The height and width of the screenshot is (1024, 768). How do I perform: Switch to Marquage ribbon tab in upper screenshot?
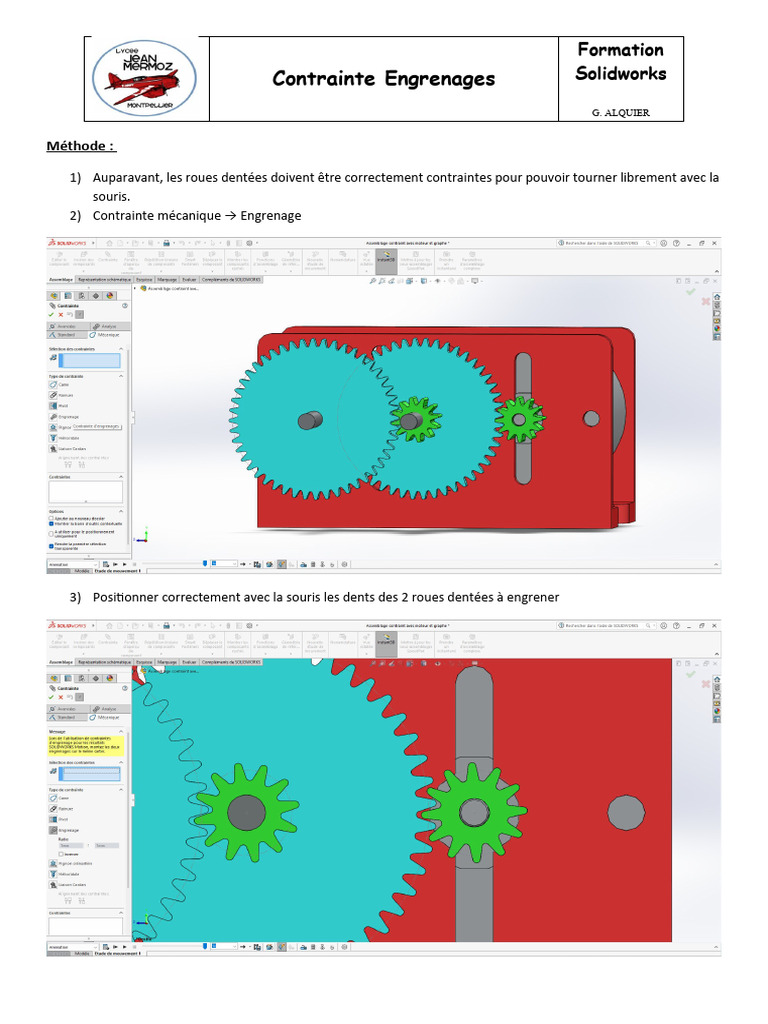pos(167,280)
